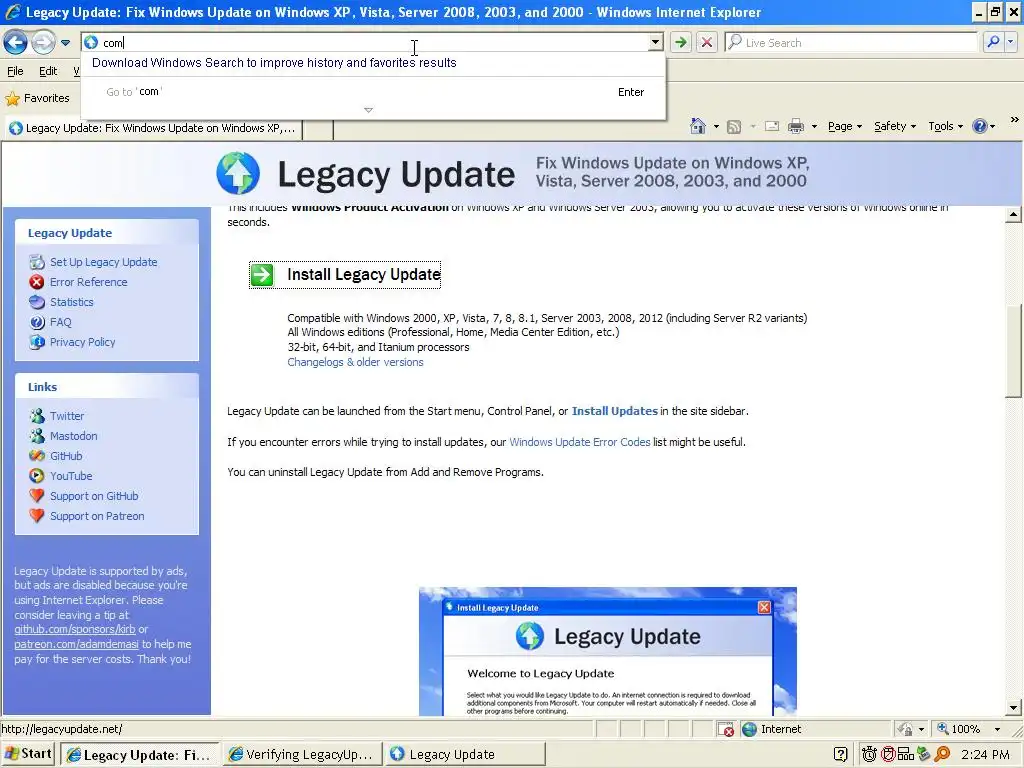1024x768 pixels.
Task: Click the 100% zoom level button
Action: [x=959, y=729]
